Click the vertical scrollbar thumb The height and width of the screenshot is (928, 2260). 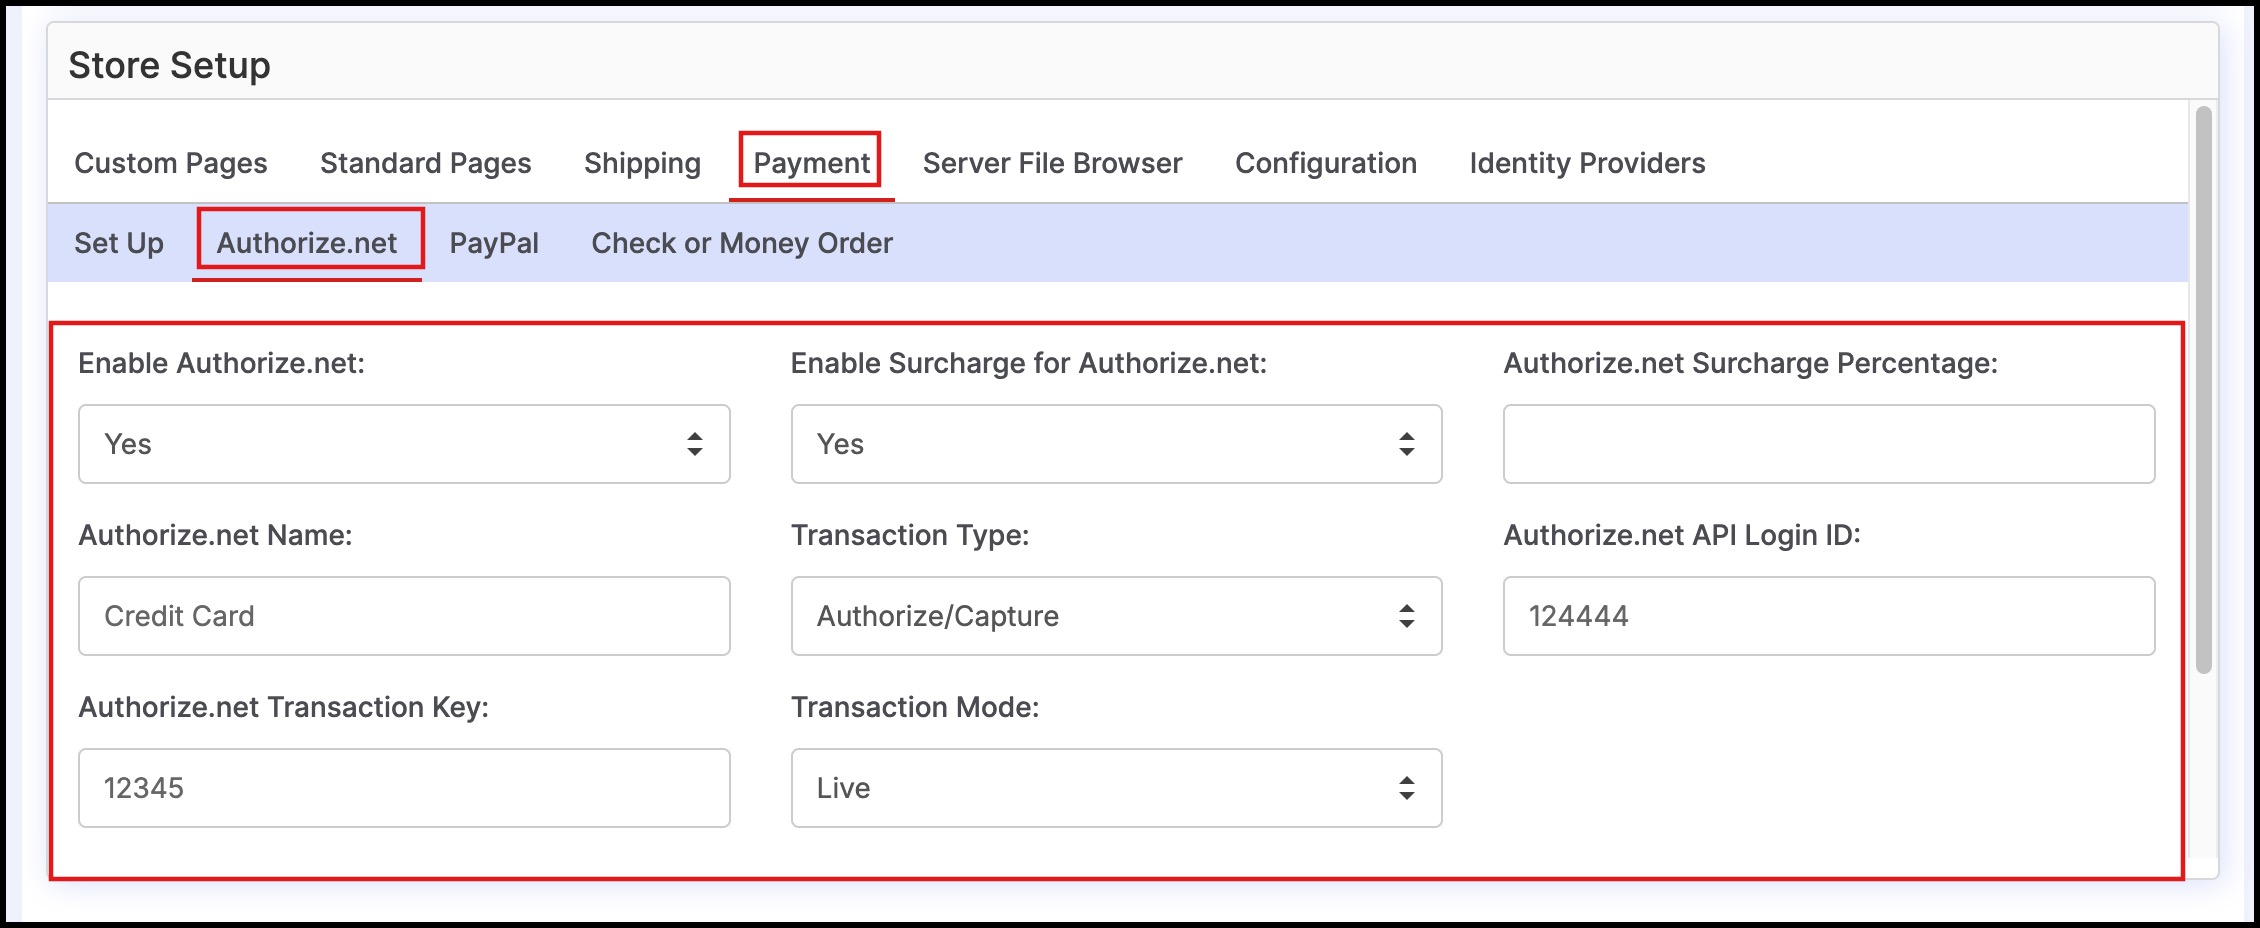pos(2203,390)
